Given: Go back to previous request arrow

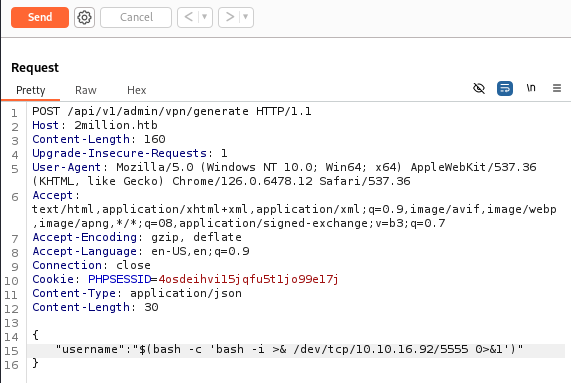Looking at the screenshot, I should point(188,17).
